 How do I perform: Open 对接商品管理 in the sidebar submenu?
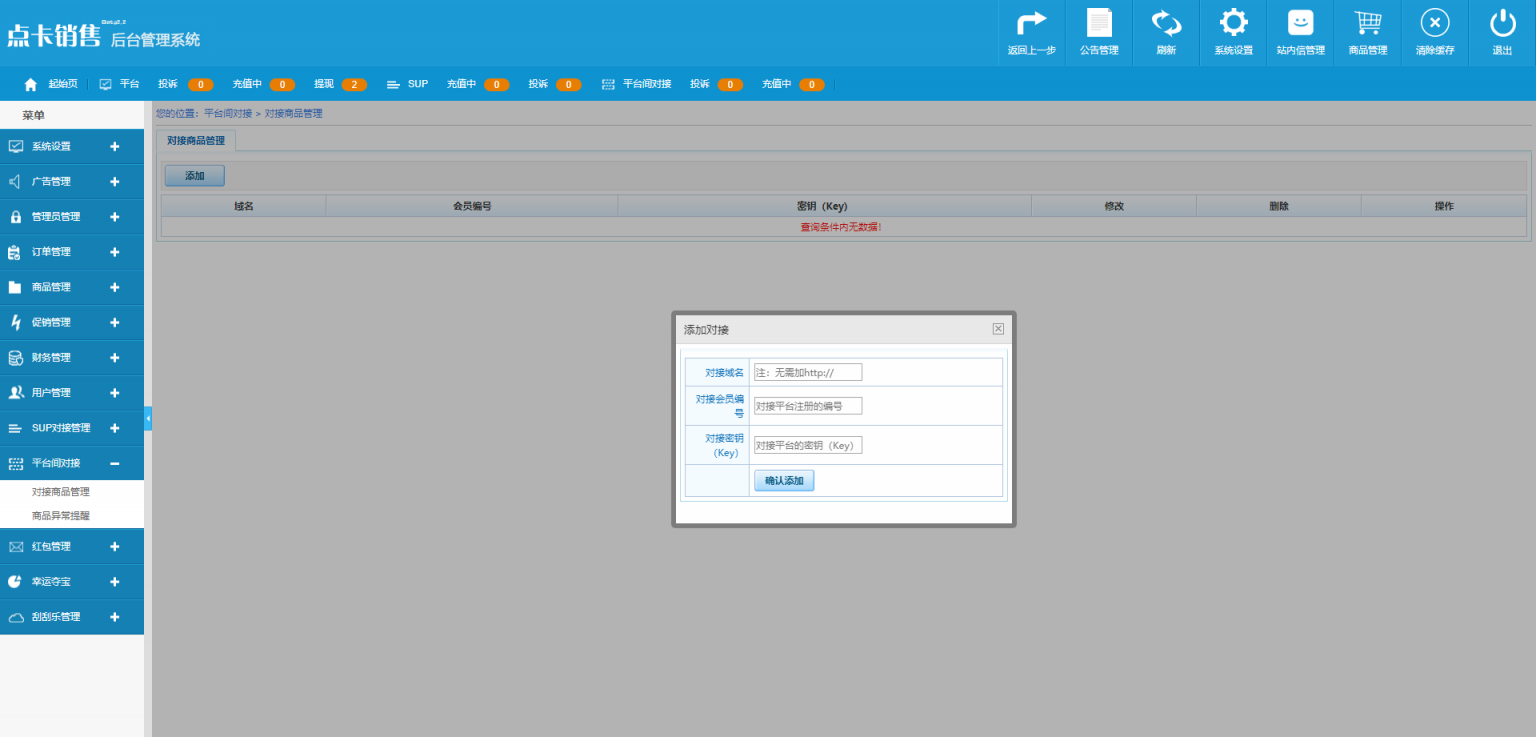click(61, 492)
